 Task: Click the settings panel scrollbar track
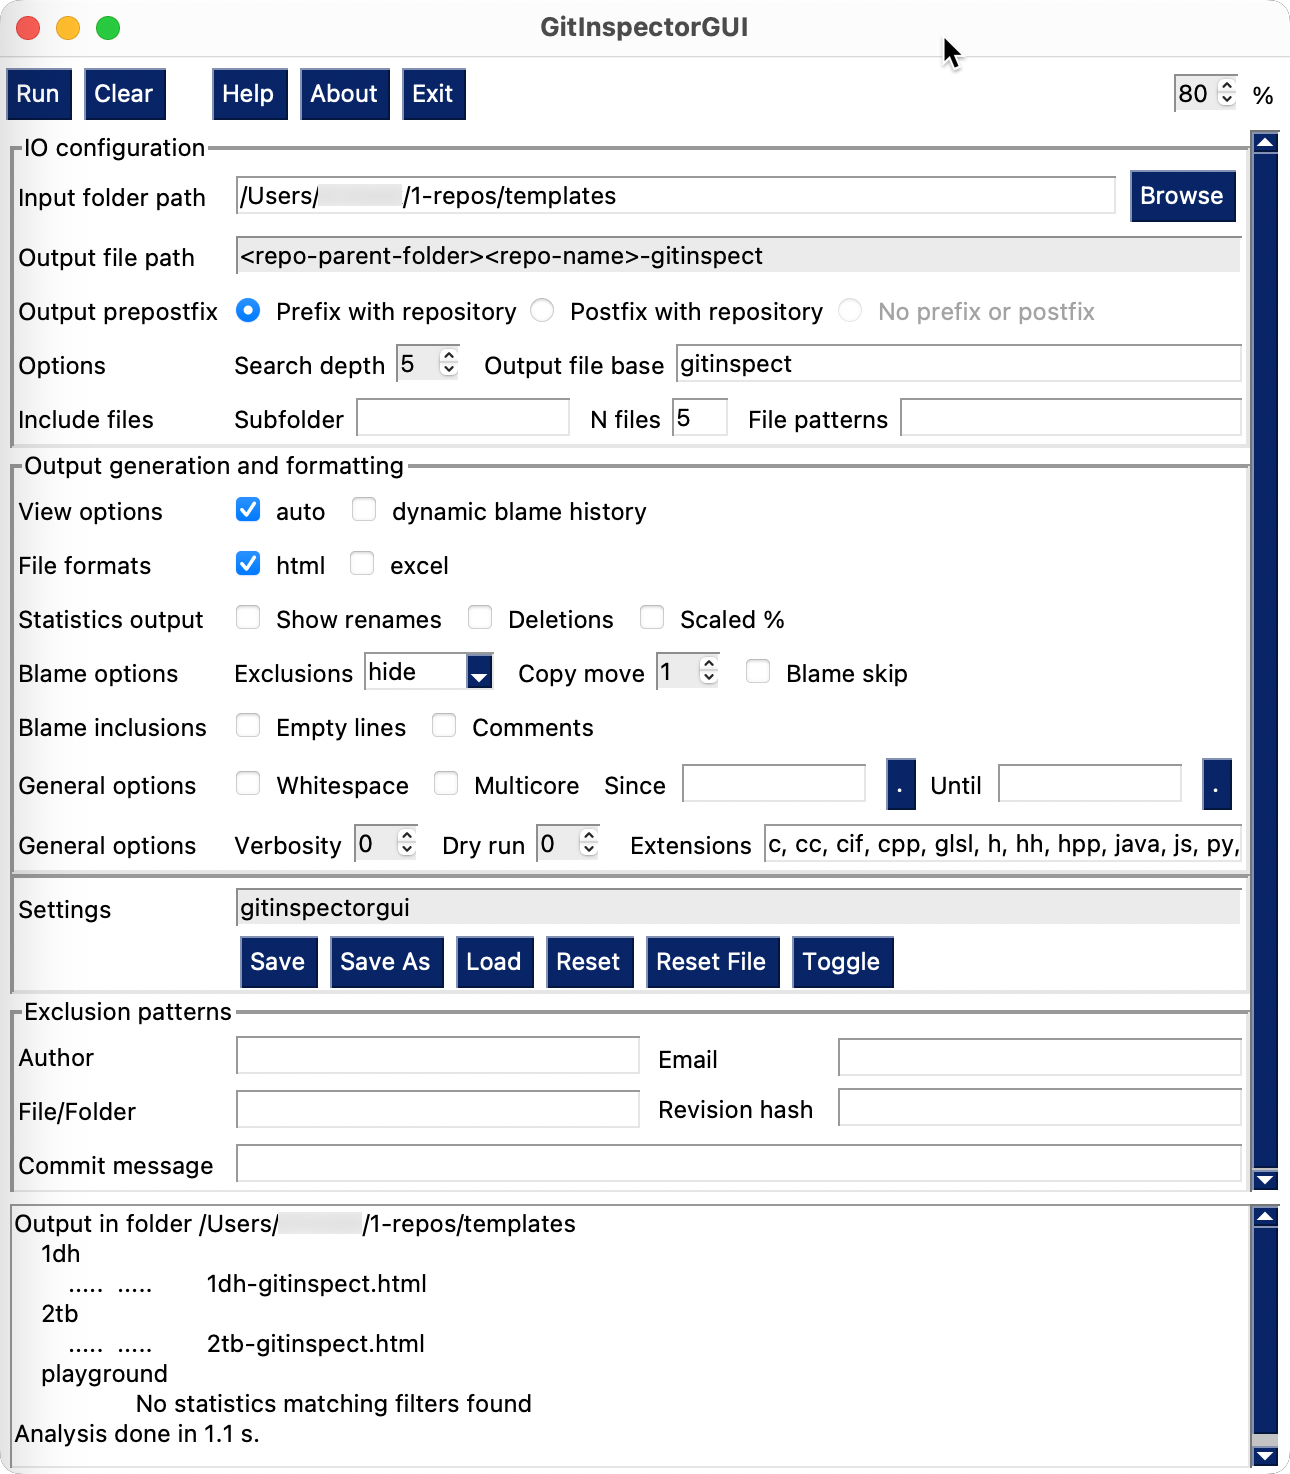point(1265,660)
